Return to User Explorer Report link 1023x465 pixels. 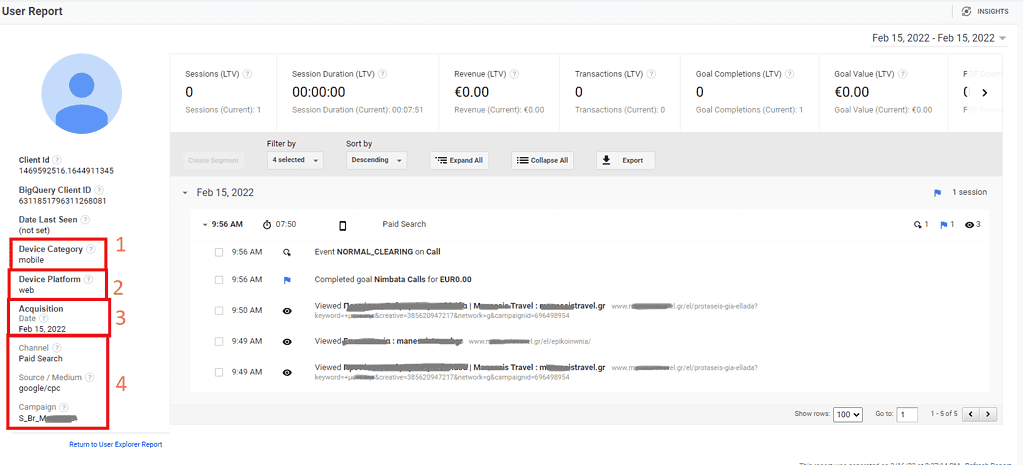(115, 444)
